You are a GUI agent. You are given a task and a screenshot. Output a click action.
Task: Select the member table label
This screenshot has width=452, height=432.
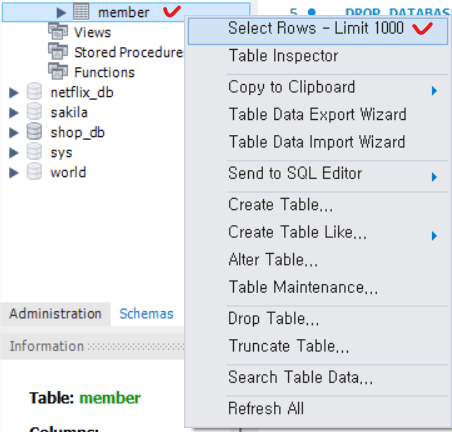[x=124, y=13]
